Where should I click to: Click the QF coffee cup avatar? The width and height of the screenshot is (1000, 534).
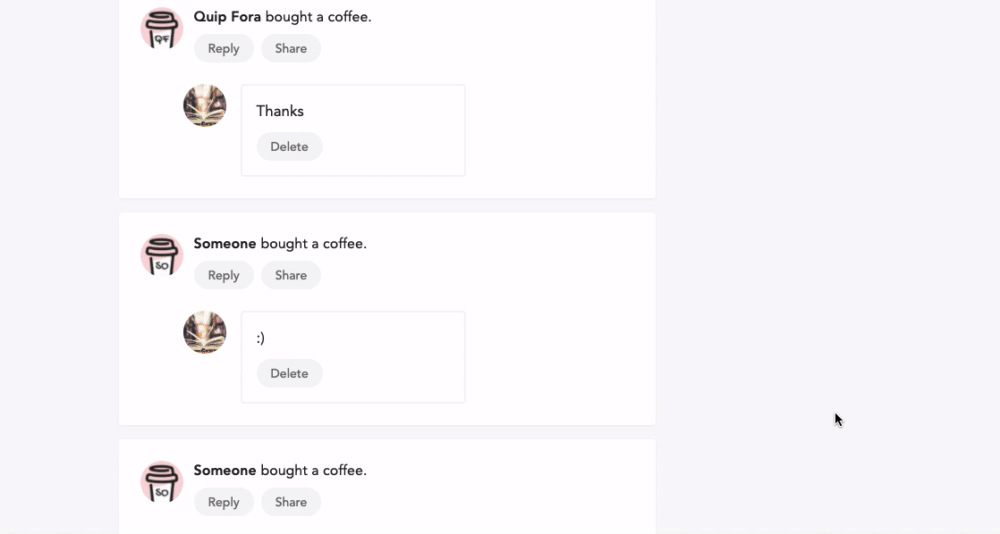pyautogui.click(x=161, y=29)
